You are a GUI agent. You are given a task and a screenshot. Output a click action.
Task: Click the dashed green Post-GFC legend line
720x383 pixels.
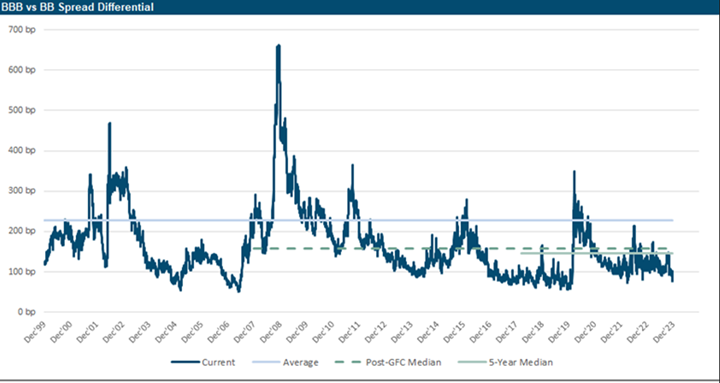click(x=349, y=363)
